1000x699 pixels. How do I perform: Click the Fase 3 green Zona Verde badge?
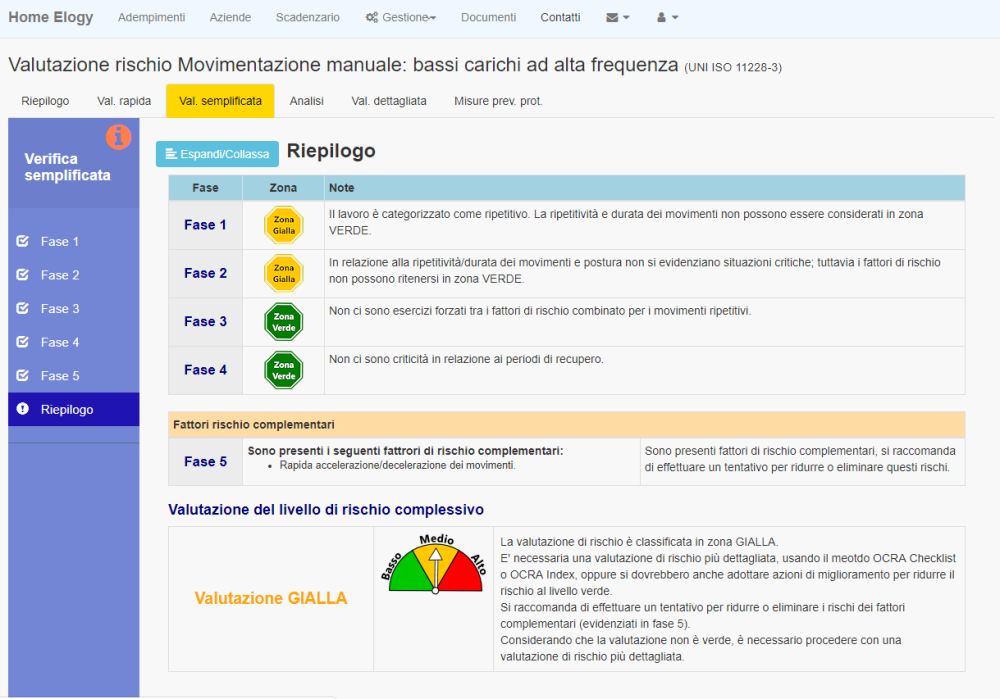coord(284,322)
